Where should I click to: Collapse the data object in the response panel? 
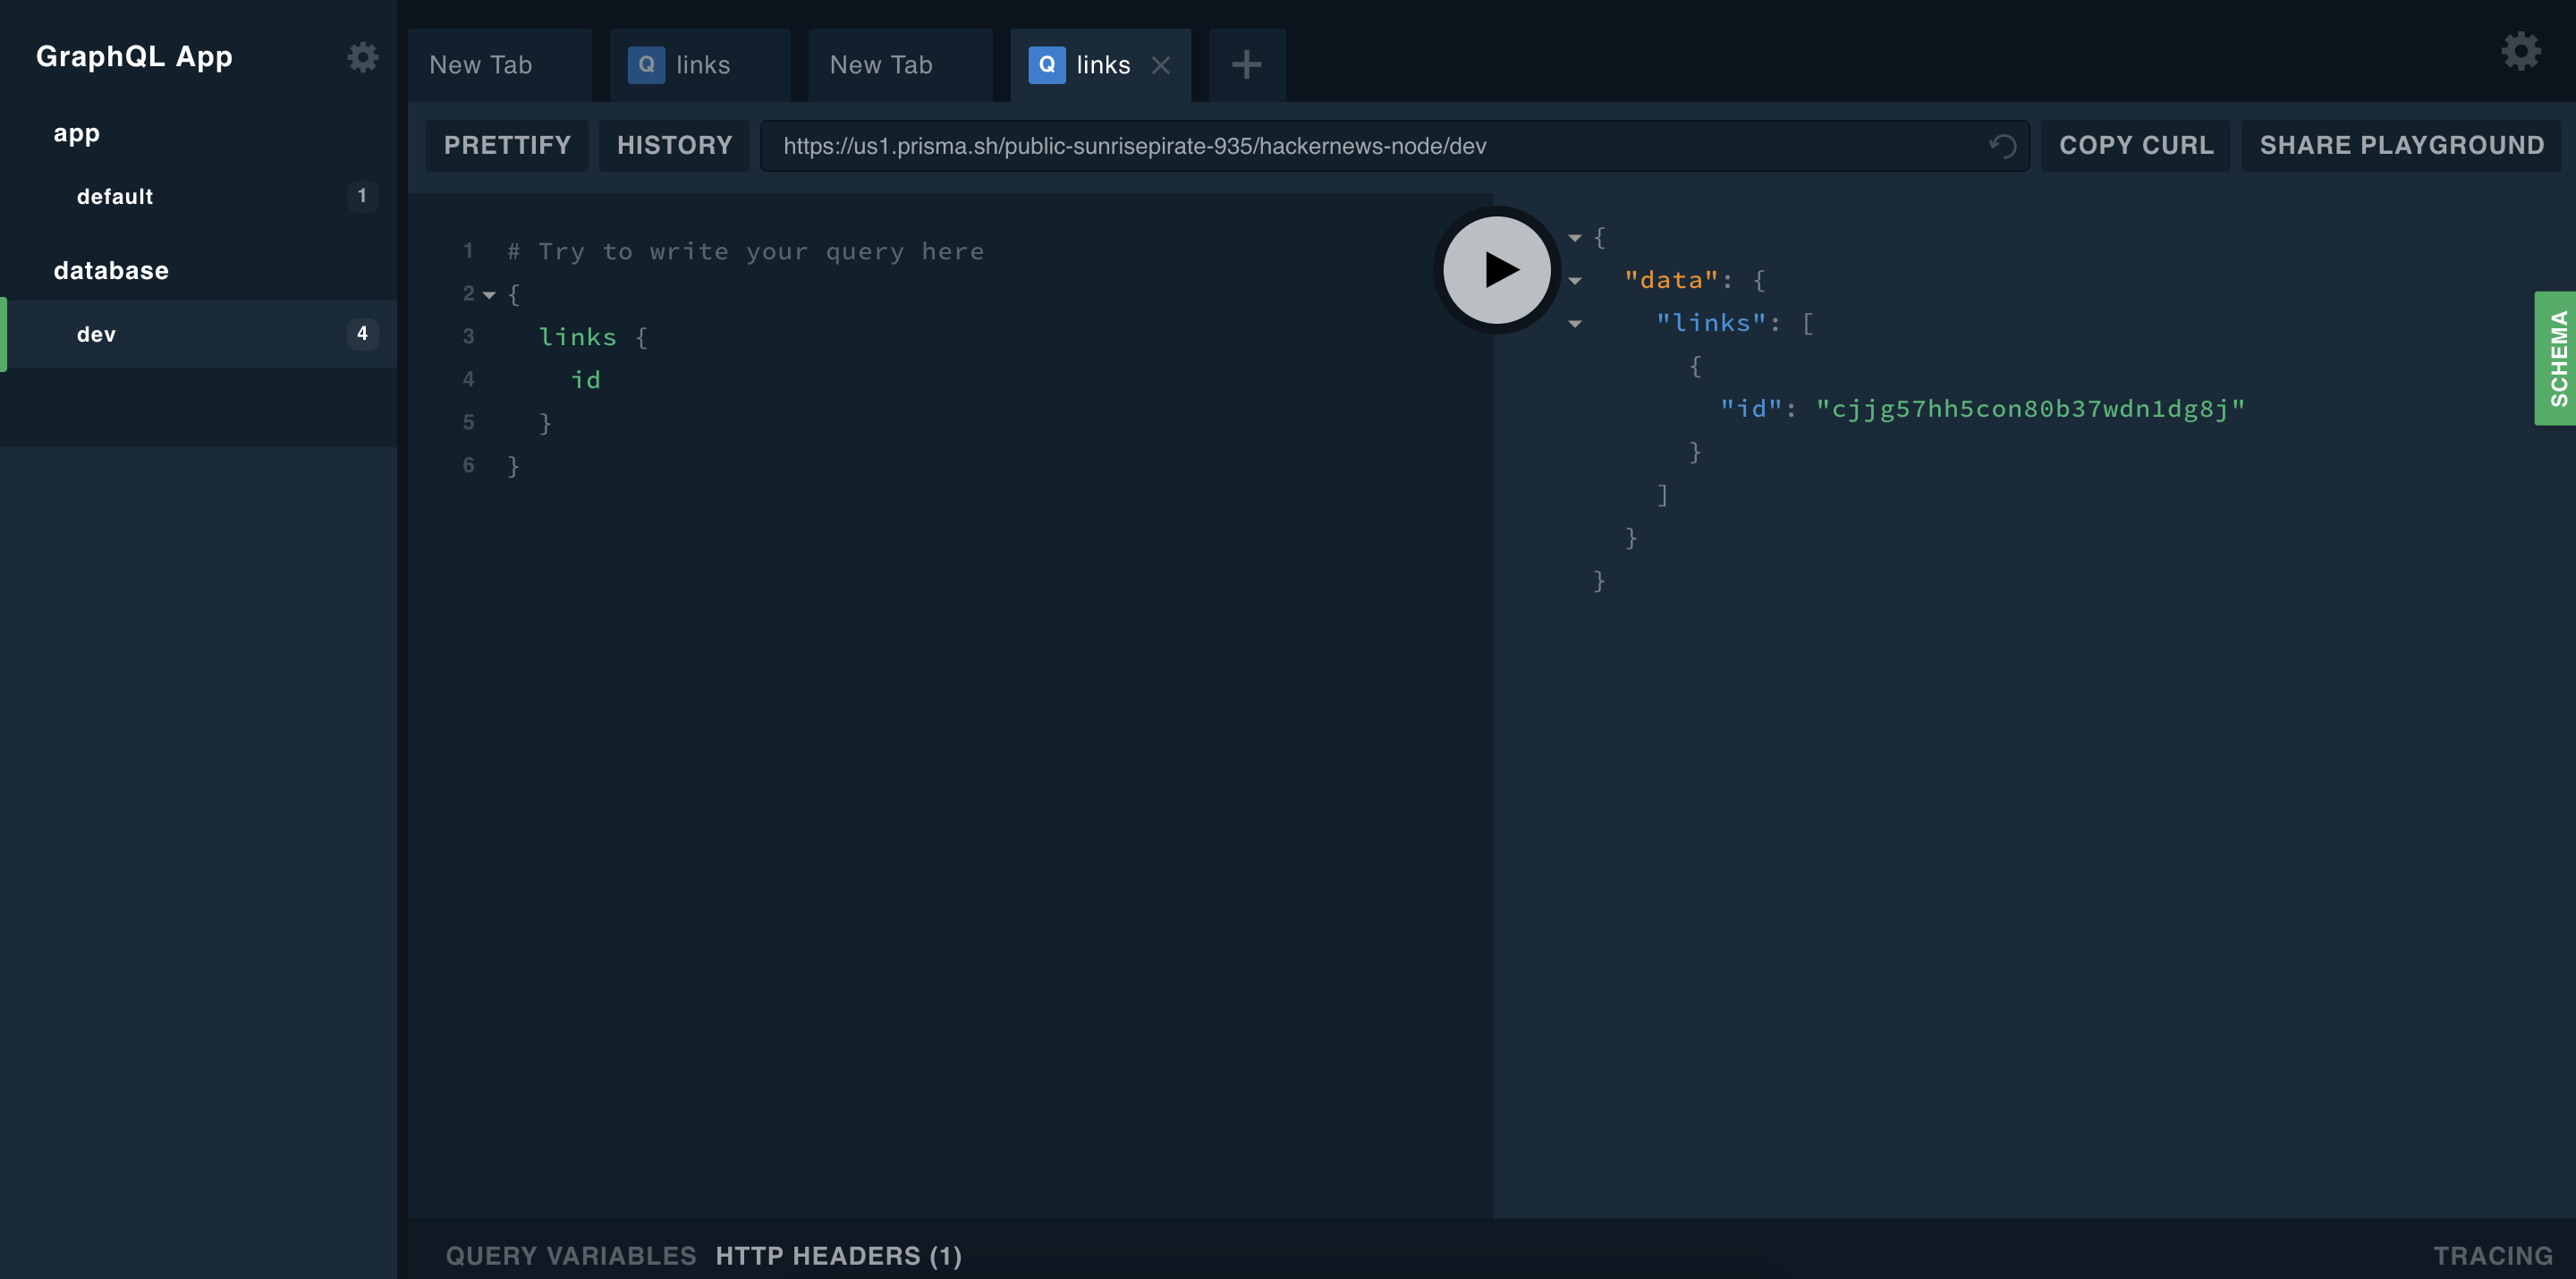(x=1575, y=281)
